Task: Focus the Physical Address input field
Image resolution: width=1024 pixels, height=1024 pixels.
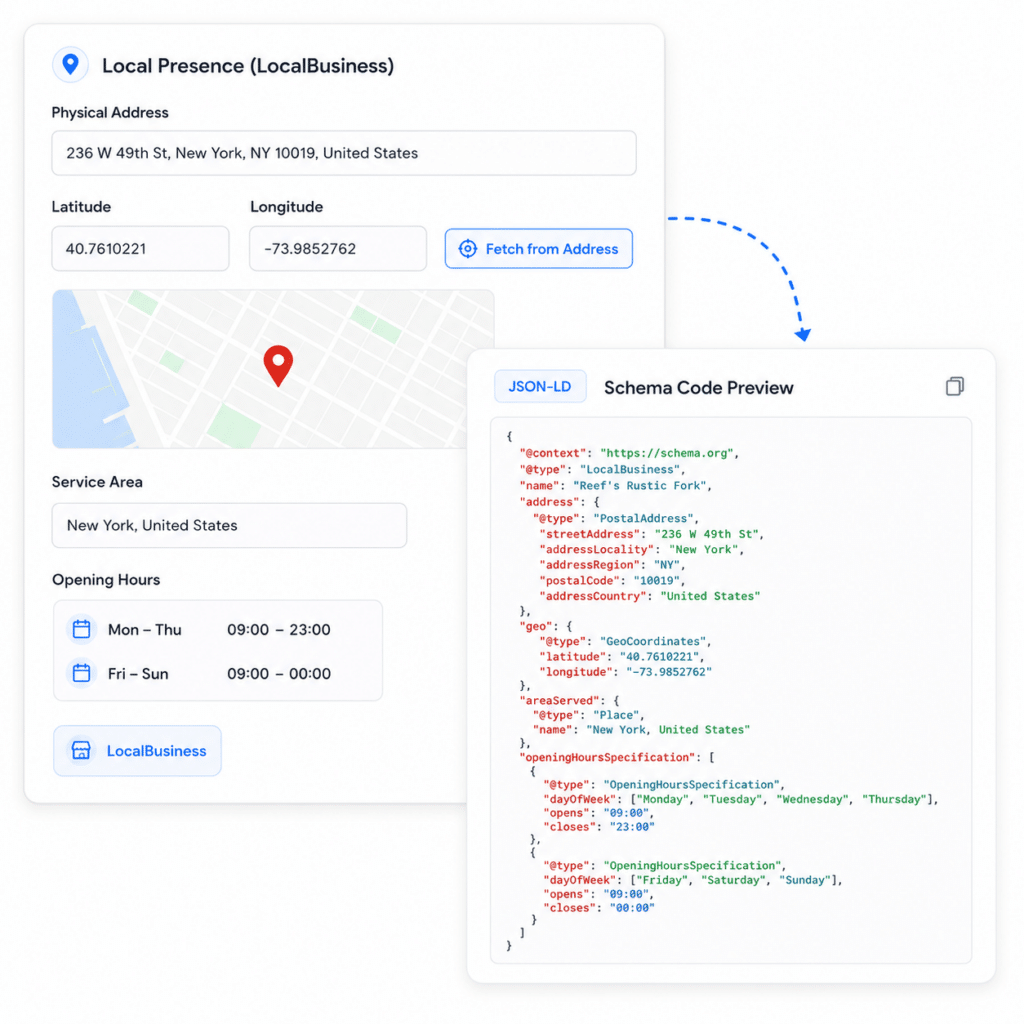Action: [344, 153]
